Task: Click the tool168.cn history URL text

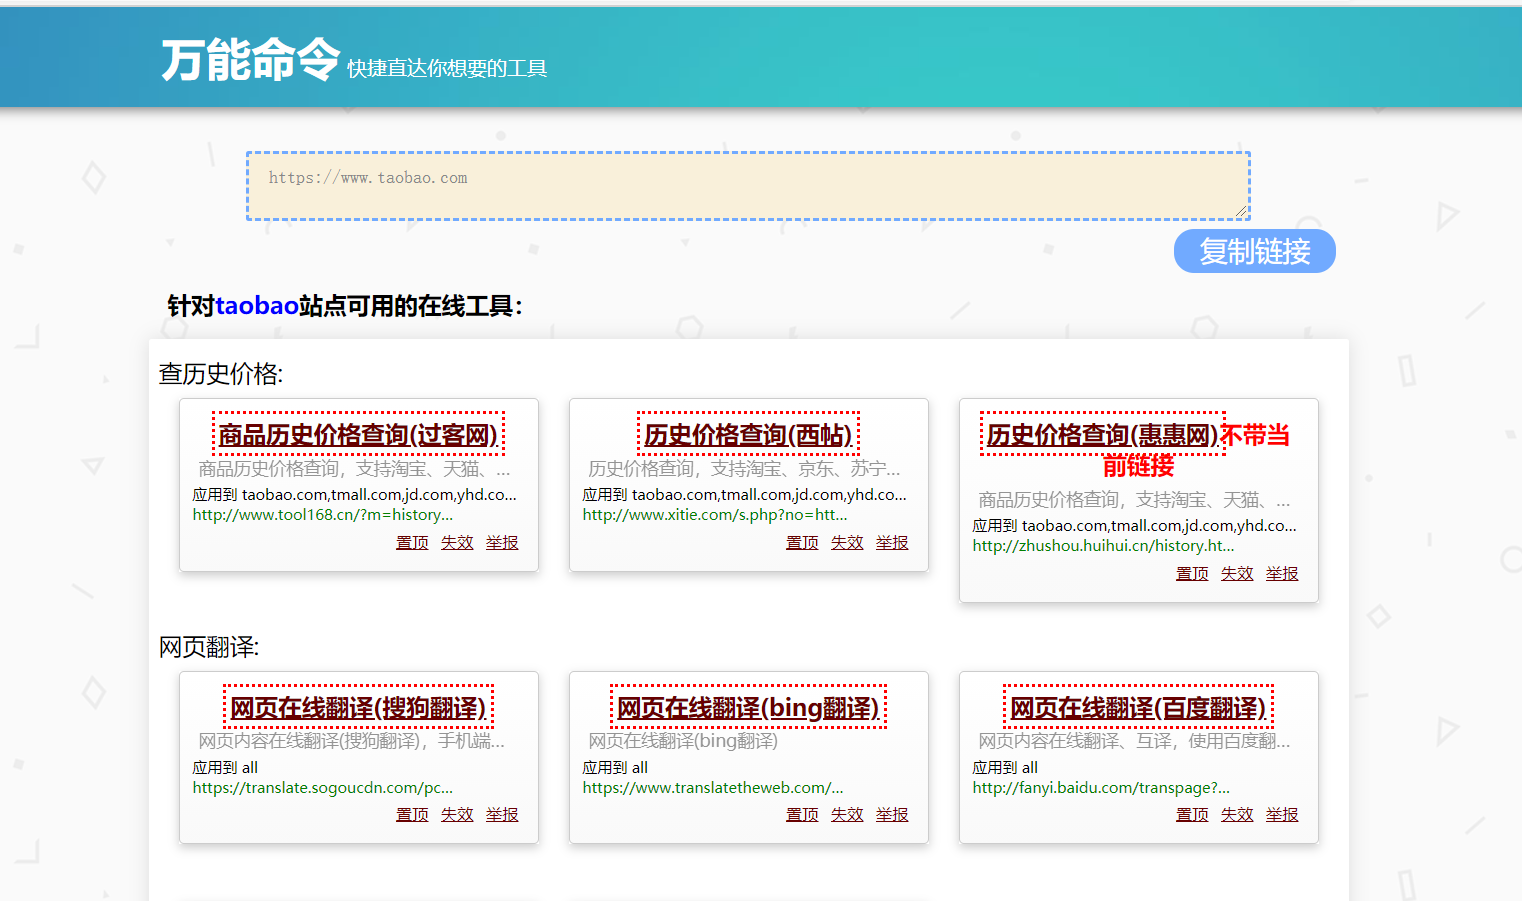Action: 322,515
